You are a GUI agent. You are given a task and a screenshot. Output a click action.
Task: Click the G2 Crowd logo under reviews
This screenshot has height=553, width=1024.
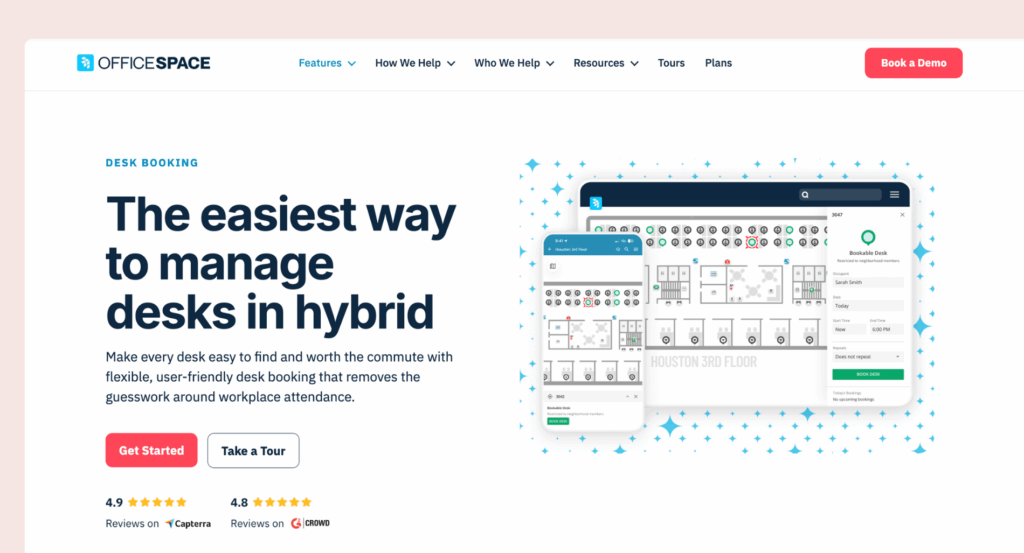click(310, 523)
